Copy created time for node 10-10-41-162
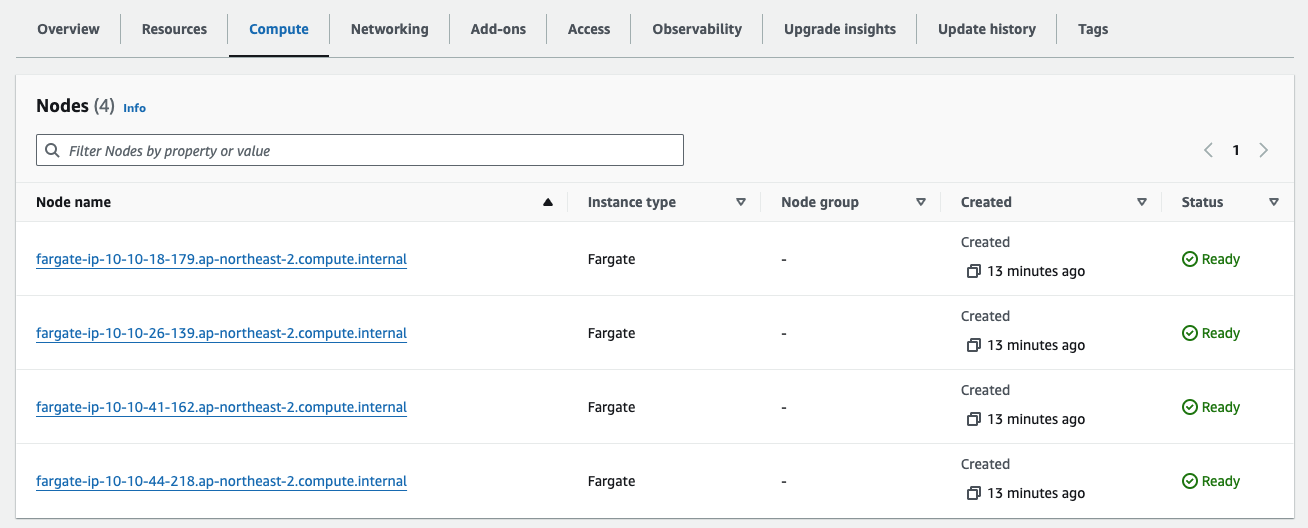The width and height of the screenshot is (1308, 528). [x=974, y=420]
